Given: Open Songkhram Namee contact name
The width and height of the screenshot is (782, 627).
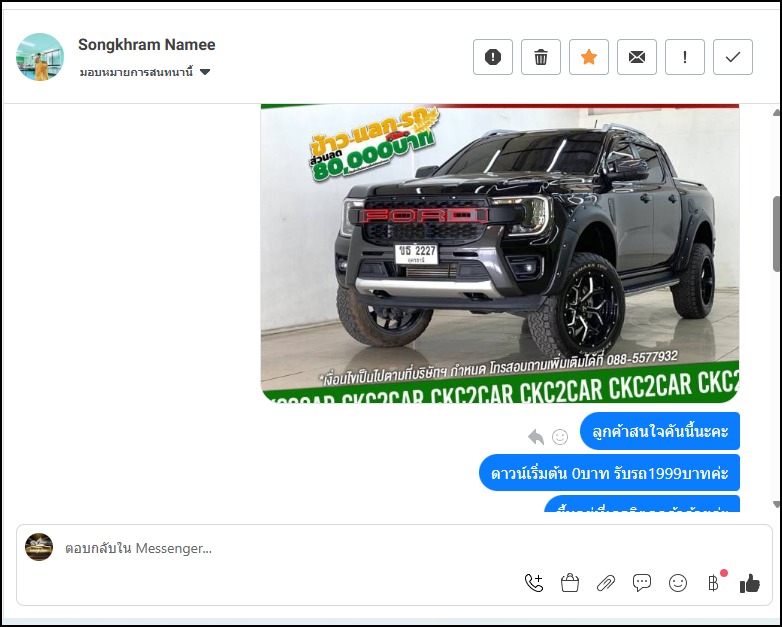Looking at the screenshot, I should click(147, 44).
